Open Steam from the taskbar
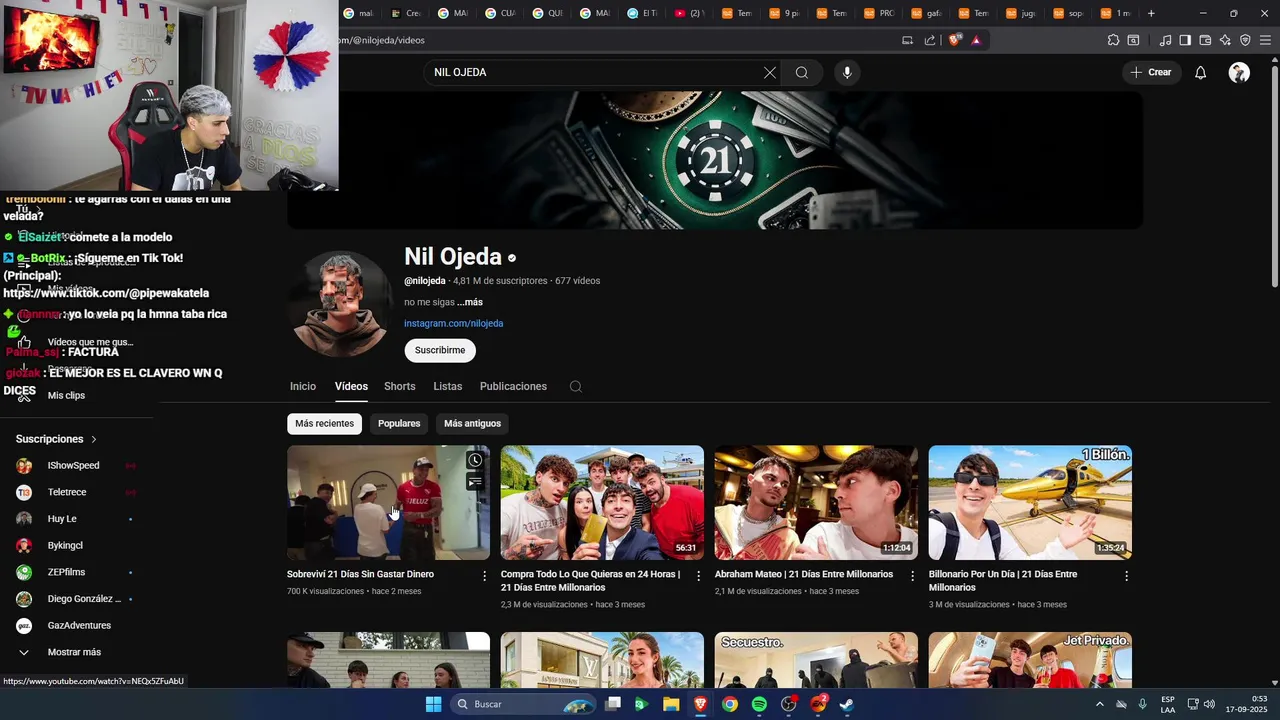Image resolution: width=1280 pixels, height=720 pixels. (846, 704)
